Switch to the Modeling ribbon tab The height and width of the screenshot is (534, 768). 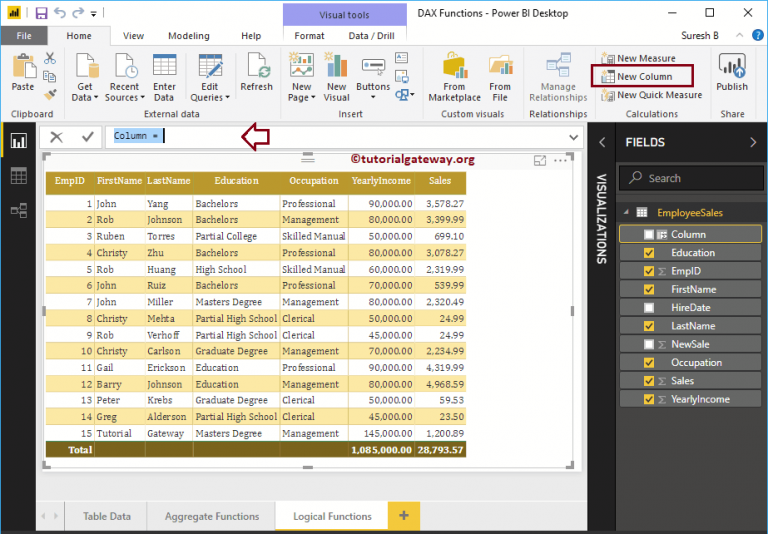[x=189, y=36]
